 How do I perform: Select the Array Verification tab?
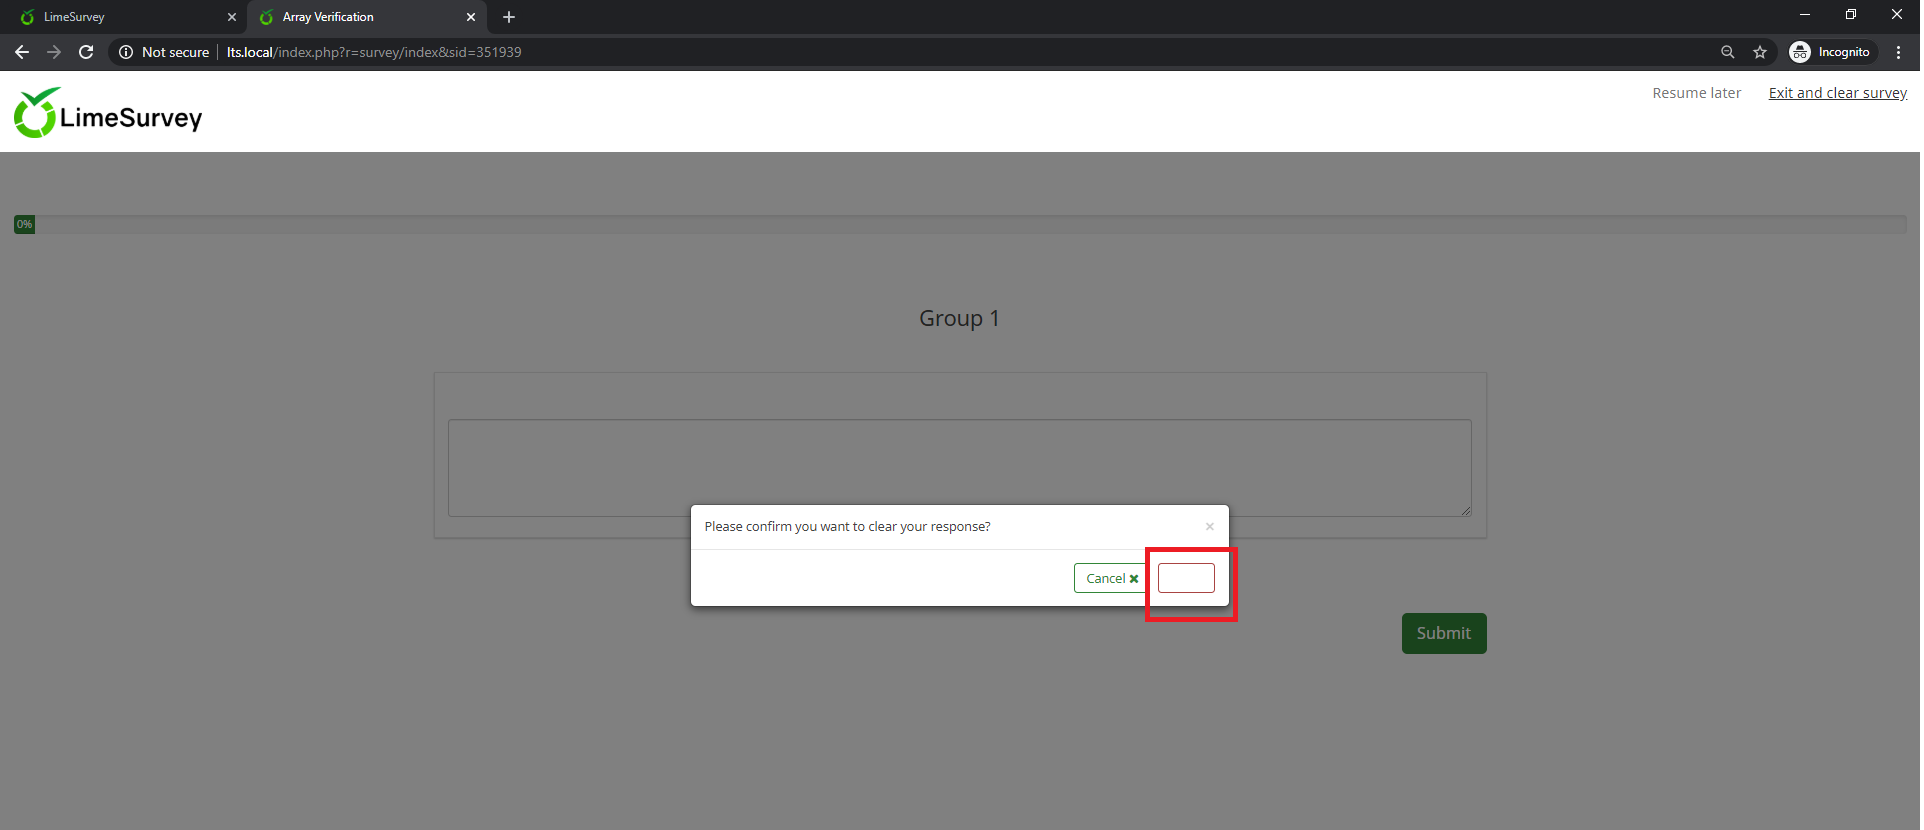click(367, 17)
